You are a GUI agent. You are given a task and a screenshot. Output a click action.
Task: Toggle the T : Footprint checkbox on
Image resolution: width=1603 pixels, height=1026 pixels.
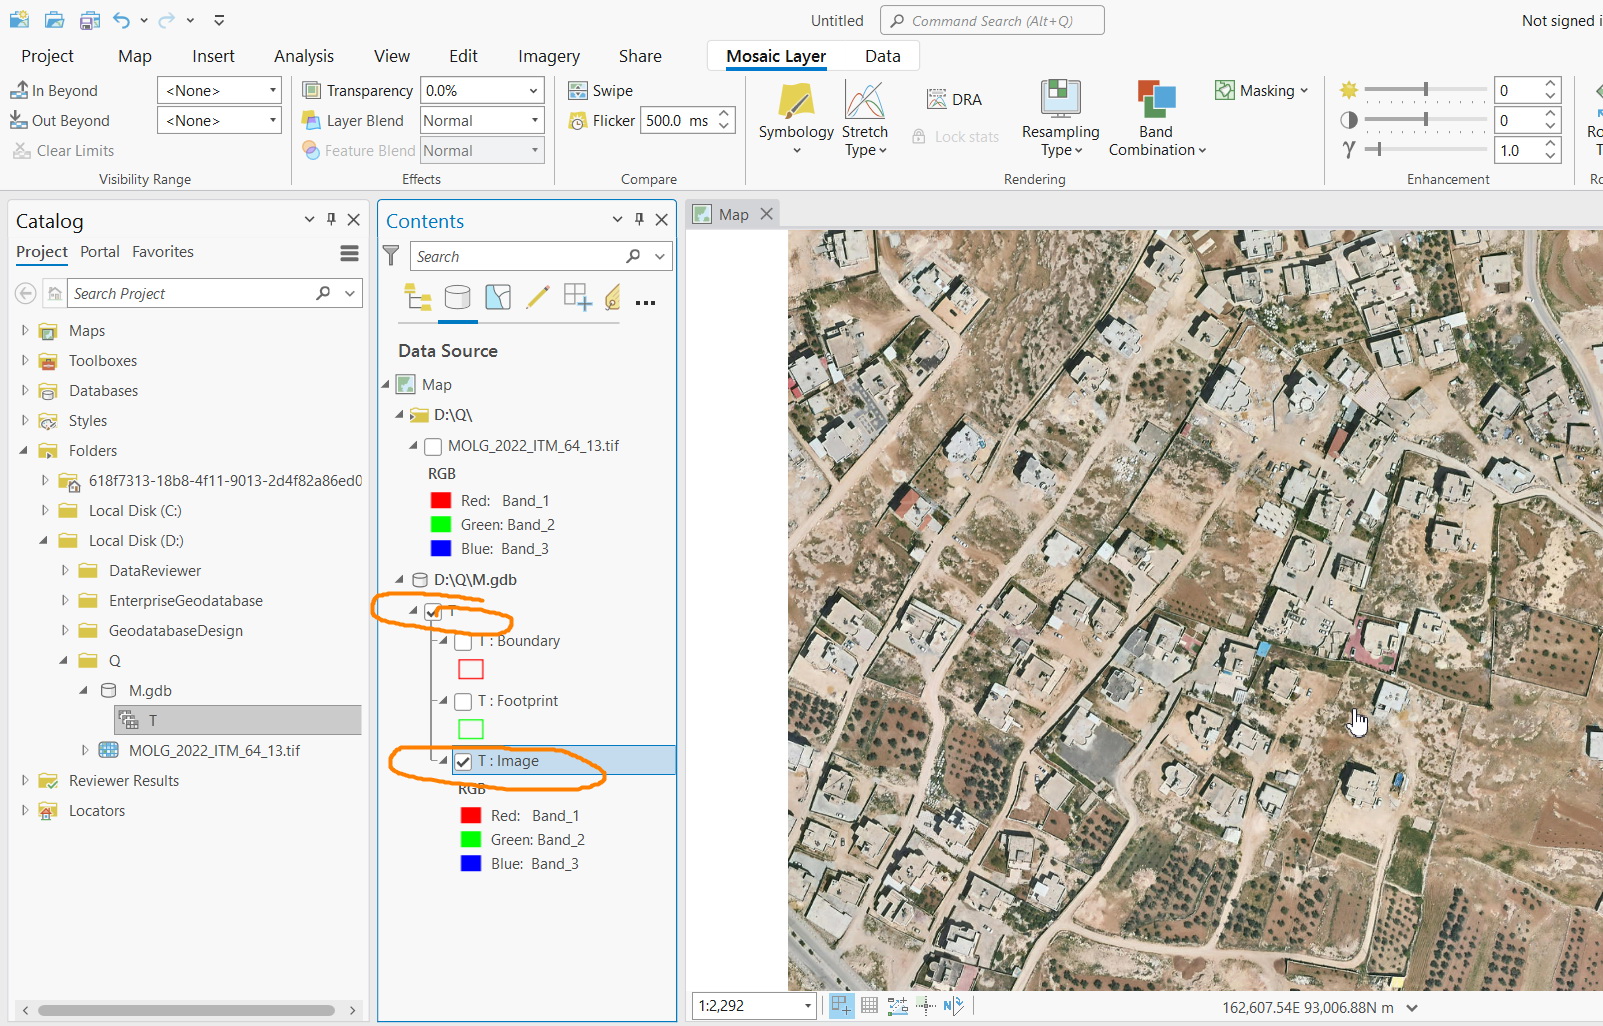coord(463,701)
